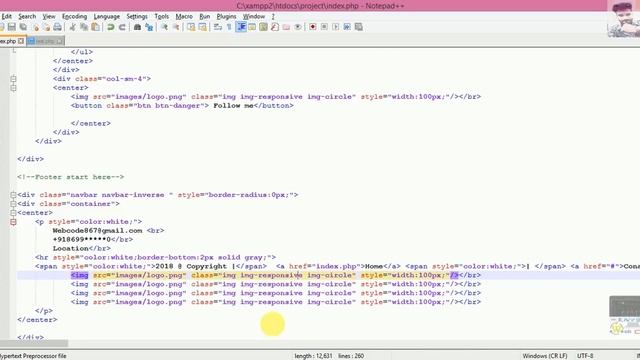Viewport: 640px width, 360px height.
Task: Open the View menu
Action: pos(49,16)
